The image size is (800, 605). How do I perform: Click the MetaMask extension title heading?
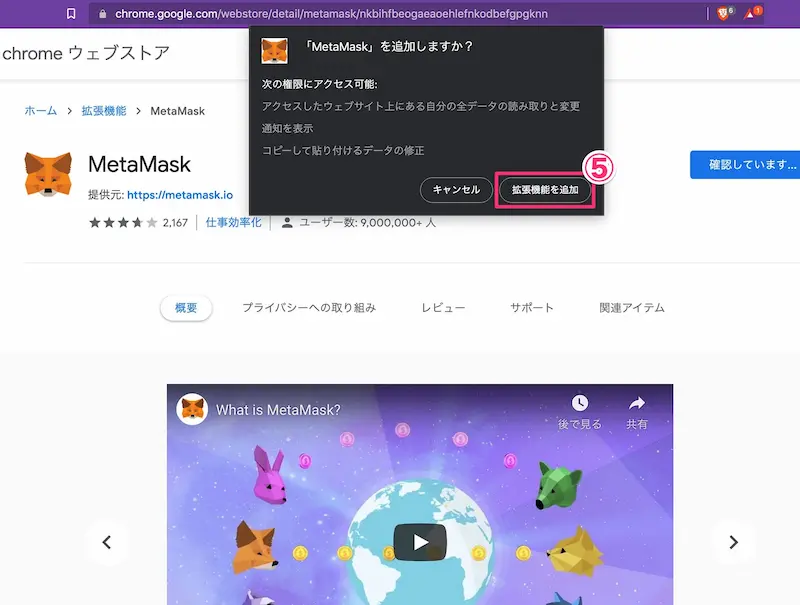point(139,164)
